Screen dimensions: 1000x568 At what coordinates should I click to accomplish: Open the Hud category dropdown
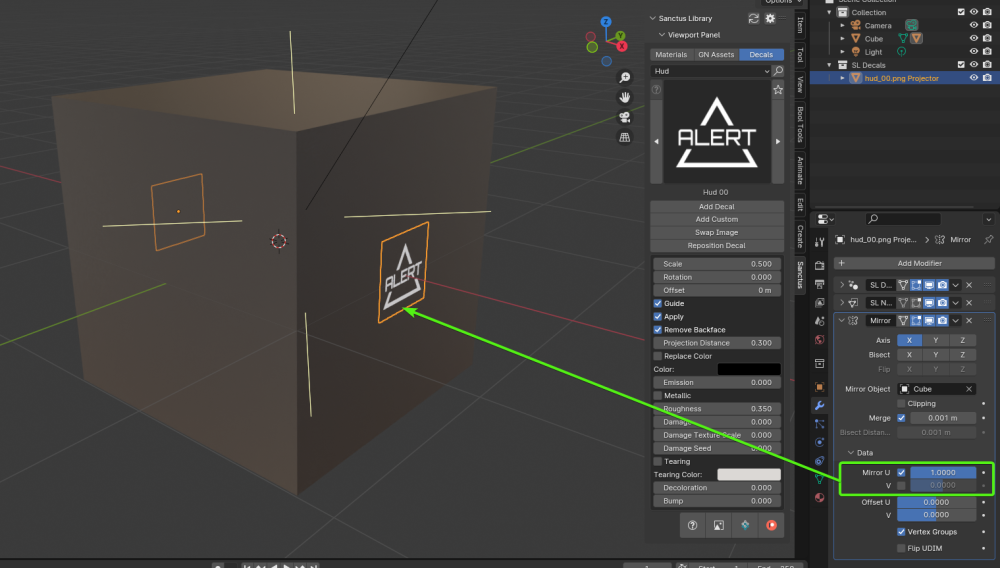(x=710, y=71)
